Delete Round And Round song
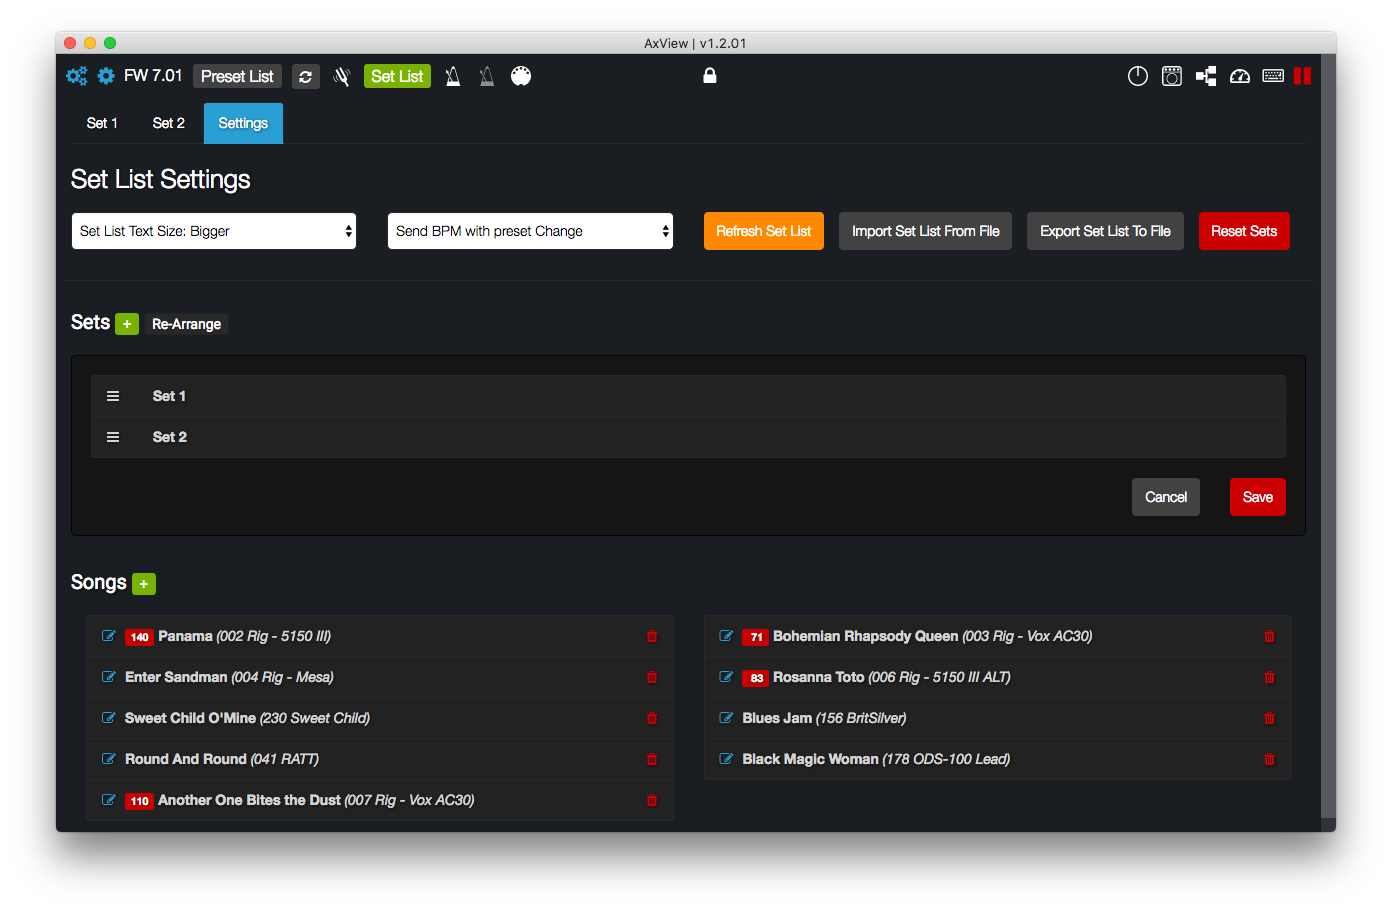This screenshot has height=912, width=1392. [652, 759]
